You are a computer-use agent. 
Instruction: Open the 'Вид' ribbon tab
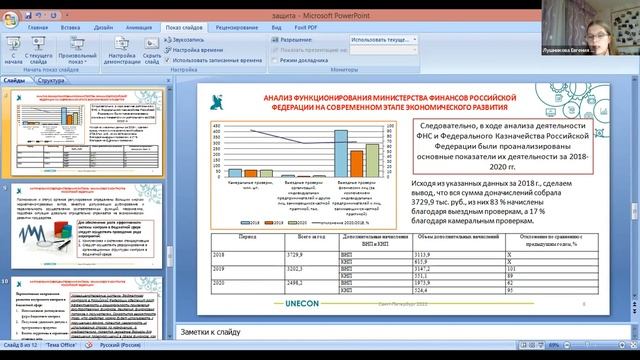coord(276,28)
